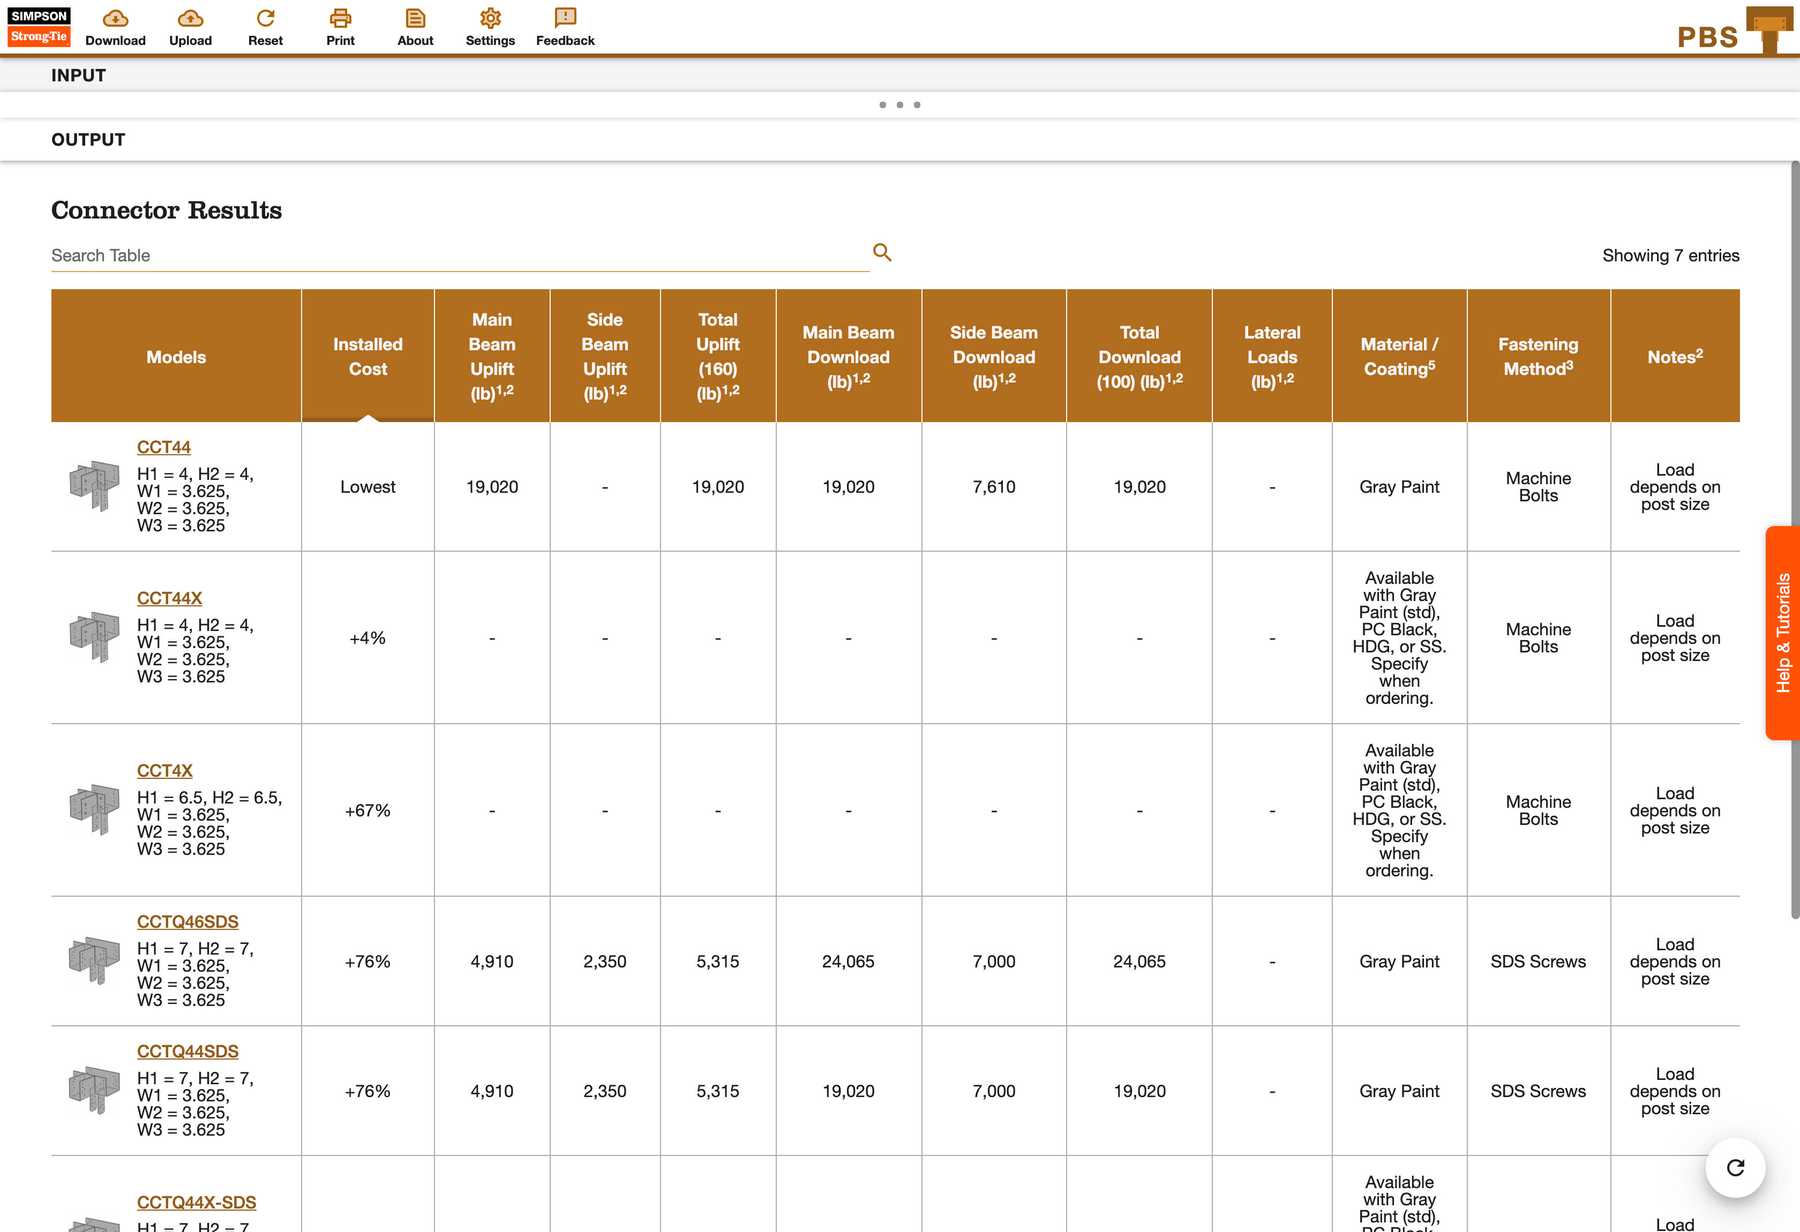
Task: Open the Help & Tutorials side tab
Action: click(x=1782, y=633)
